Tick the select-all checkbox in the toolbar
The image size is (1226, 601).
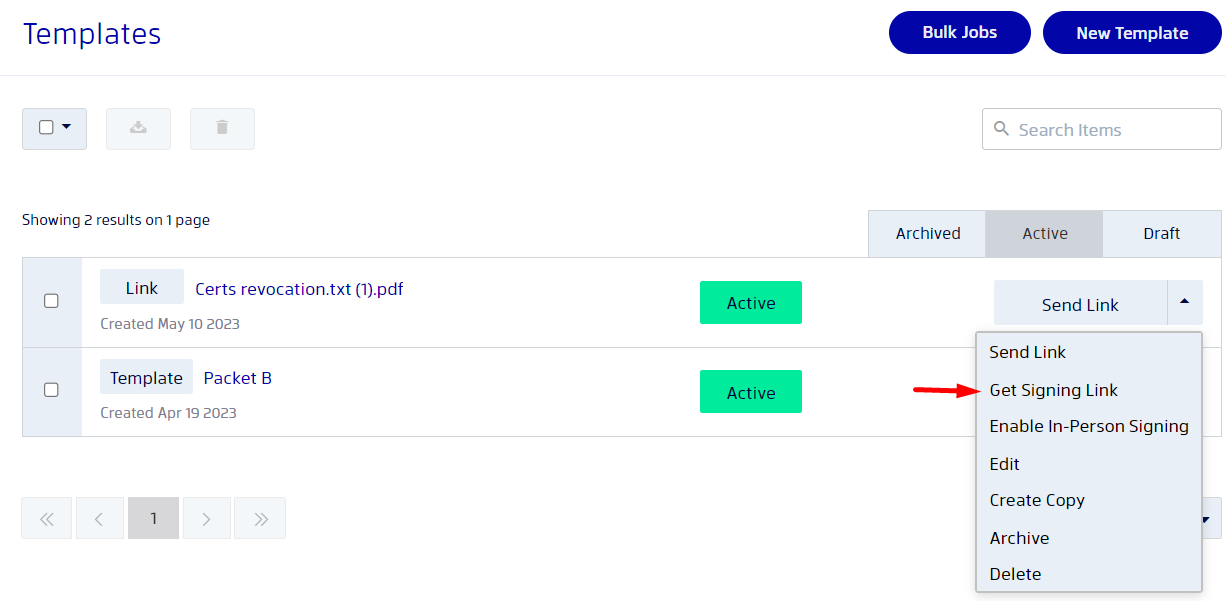click(x=46, y=127)
